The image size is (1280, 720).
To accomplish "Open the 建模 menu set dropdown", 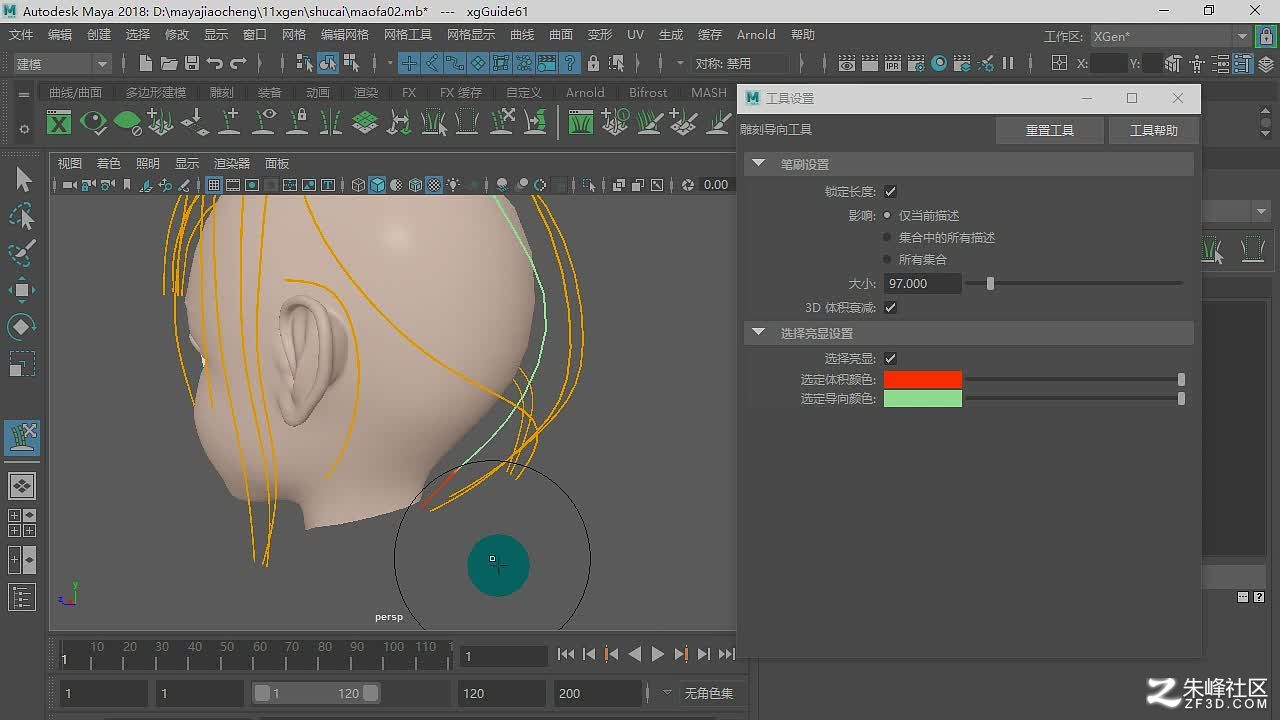I will click(x=61, y=63).
